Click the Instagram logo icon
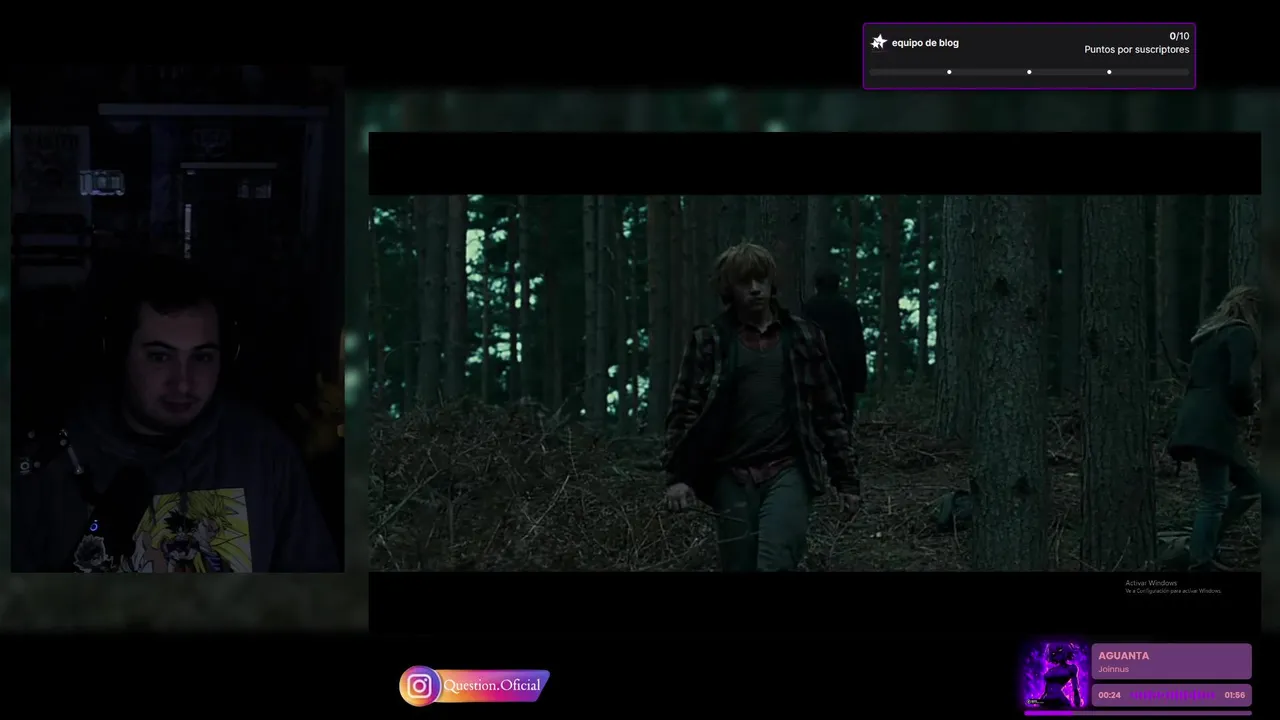Image resolution: width=1280 pixels, height=720 pixels. (420, 686)
